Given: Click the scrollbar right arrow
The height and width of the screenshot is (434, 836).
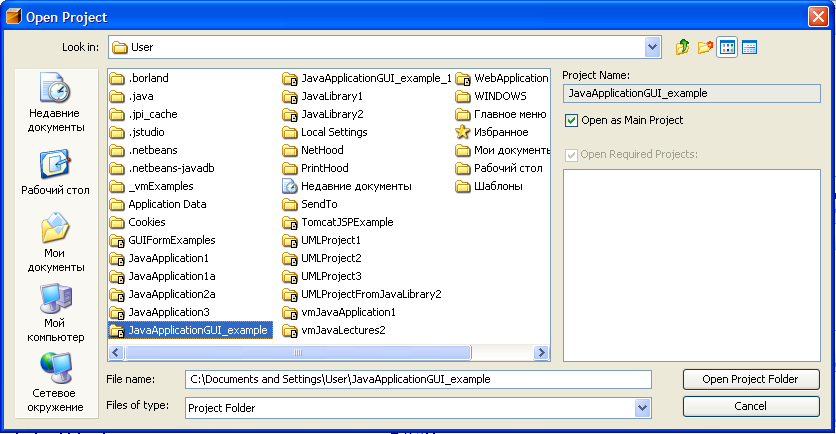Looking at the screenshot, I should [542, 352].
